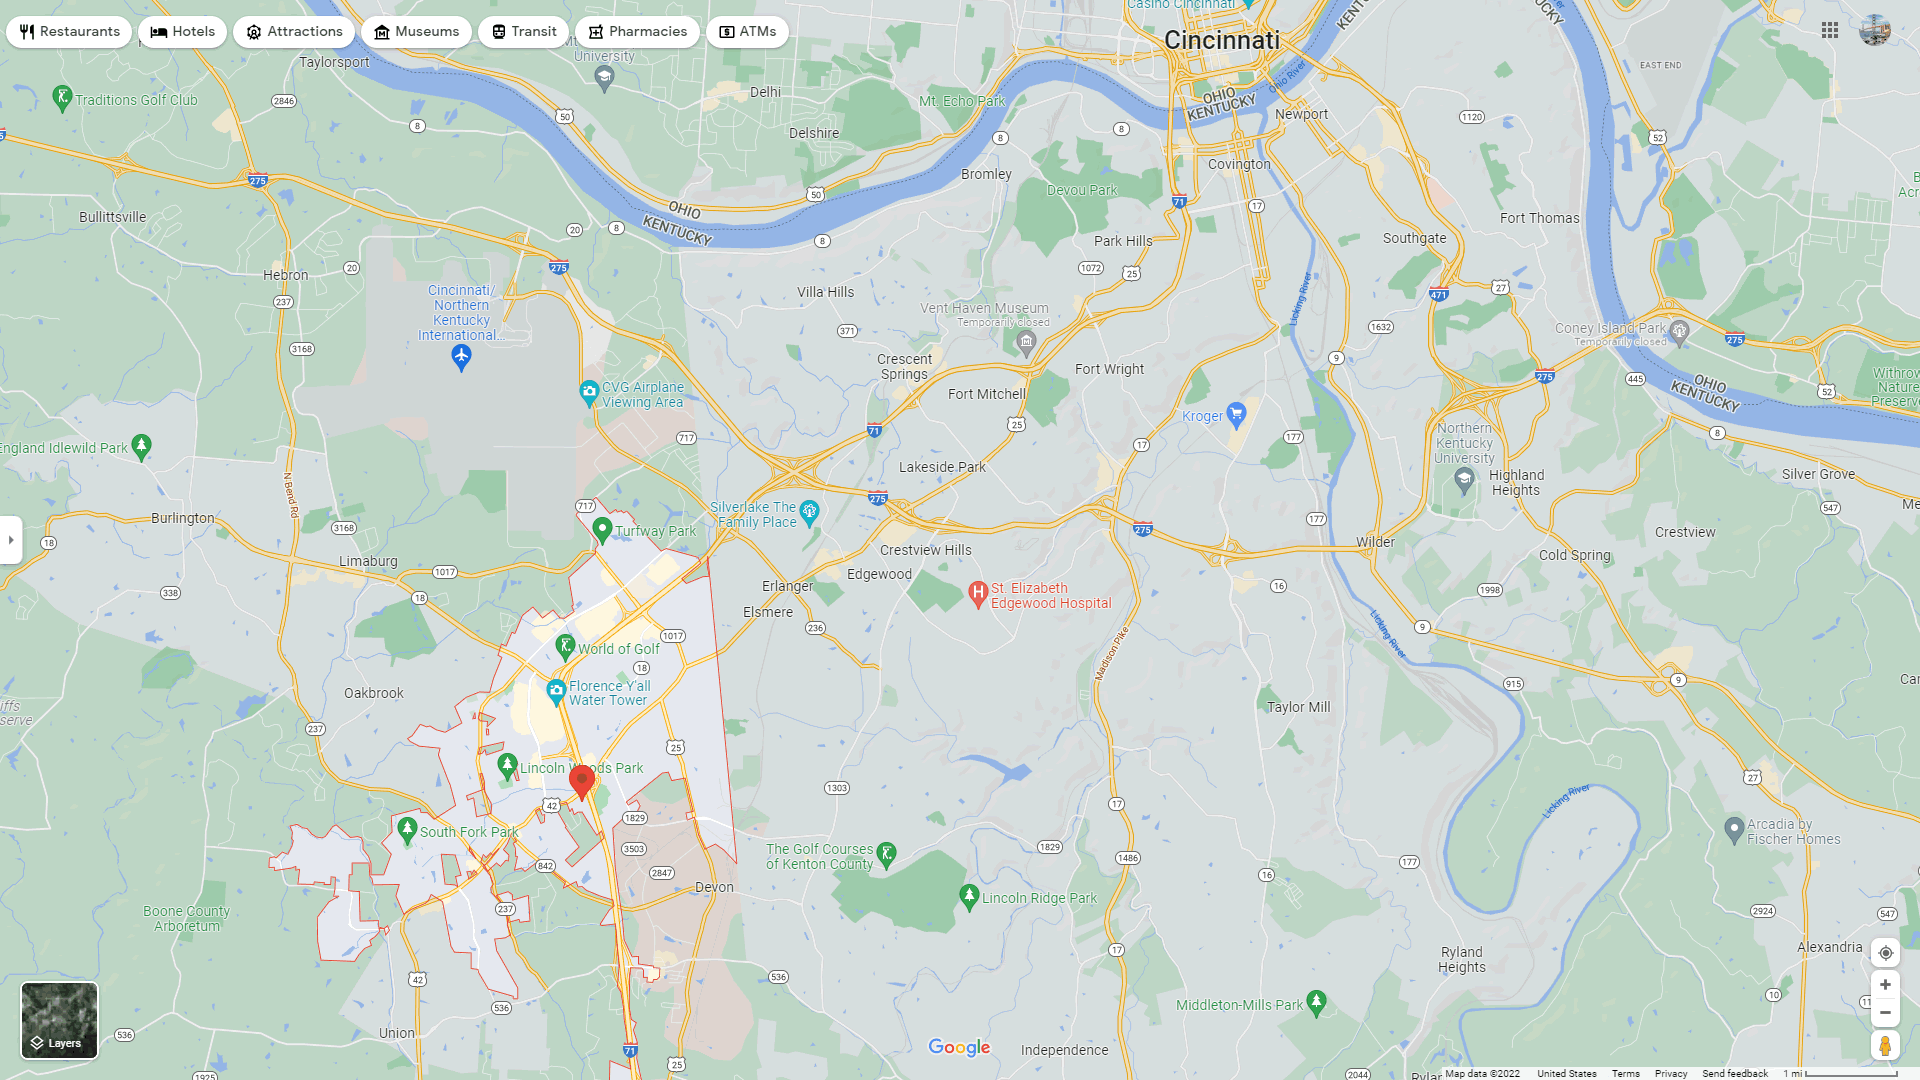Click the Devou Park label
The height and width of the screenshot is (1080, 1920).
pos(1082,190)
